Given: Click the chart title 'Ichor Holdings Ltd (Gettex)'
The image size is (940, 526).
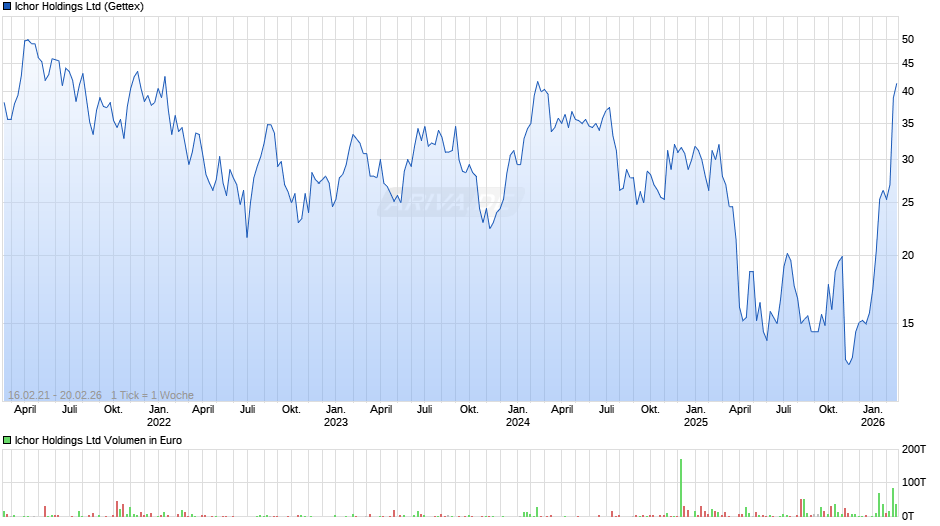Looking at the screenshot, I should click(79, 7).
